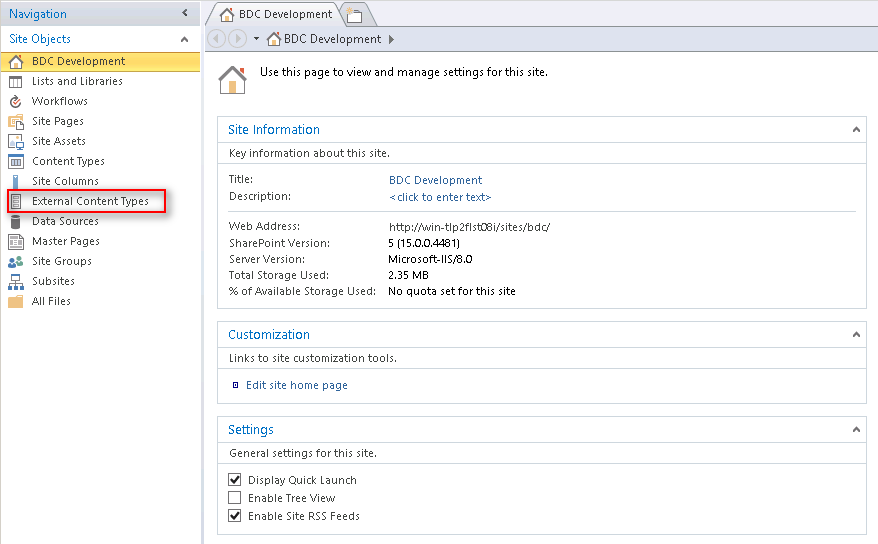
Task: Click the Data Sources cylinder icon
Action: click(16, 222)
